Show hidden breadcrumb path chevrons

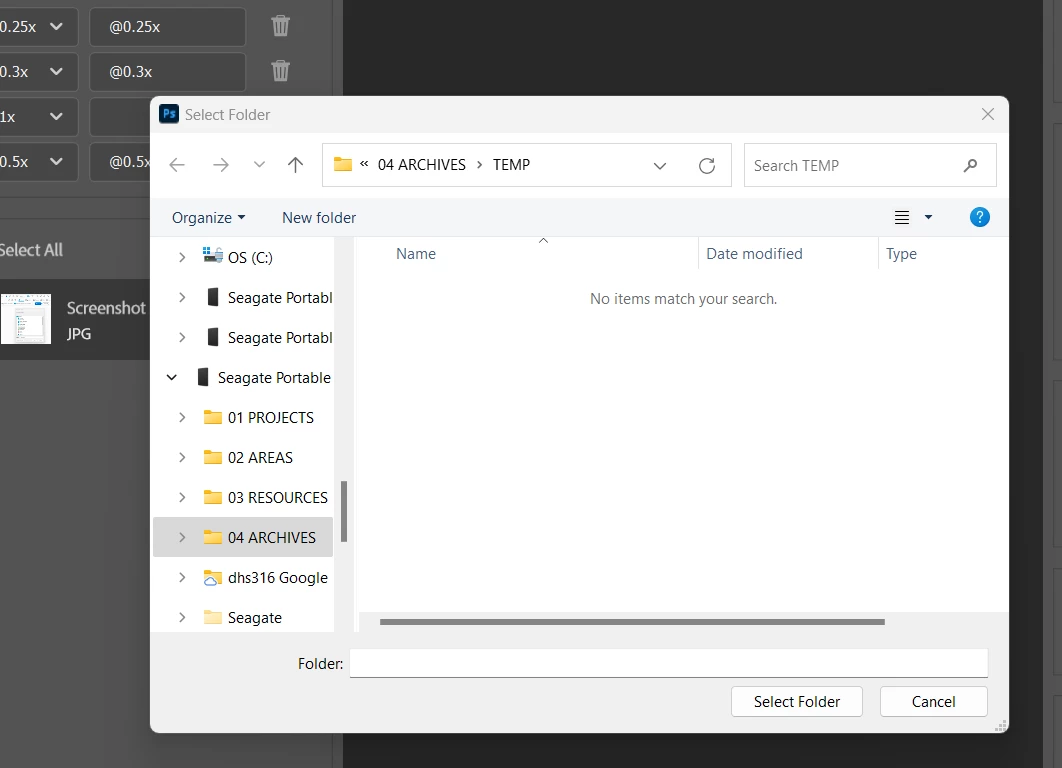[x=364, y=164]
